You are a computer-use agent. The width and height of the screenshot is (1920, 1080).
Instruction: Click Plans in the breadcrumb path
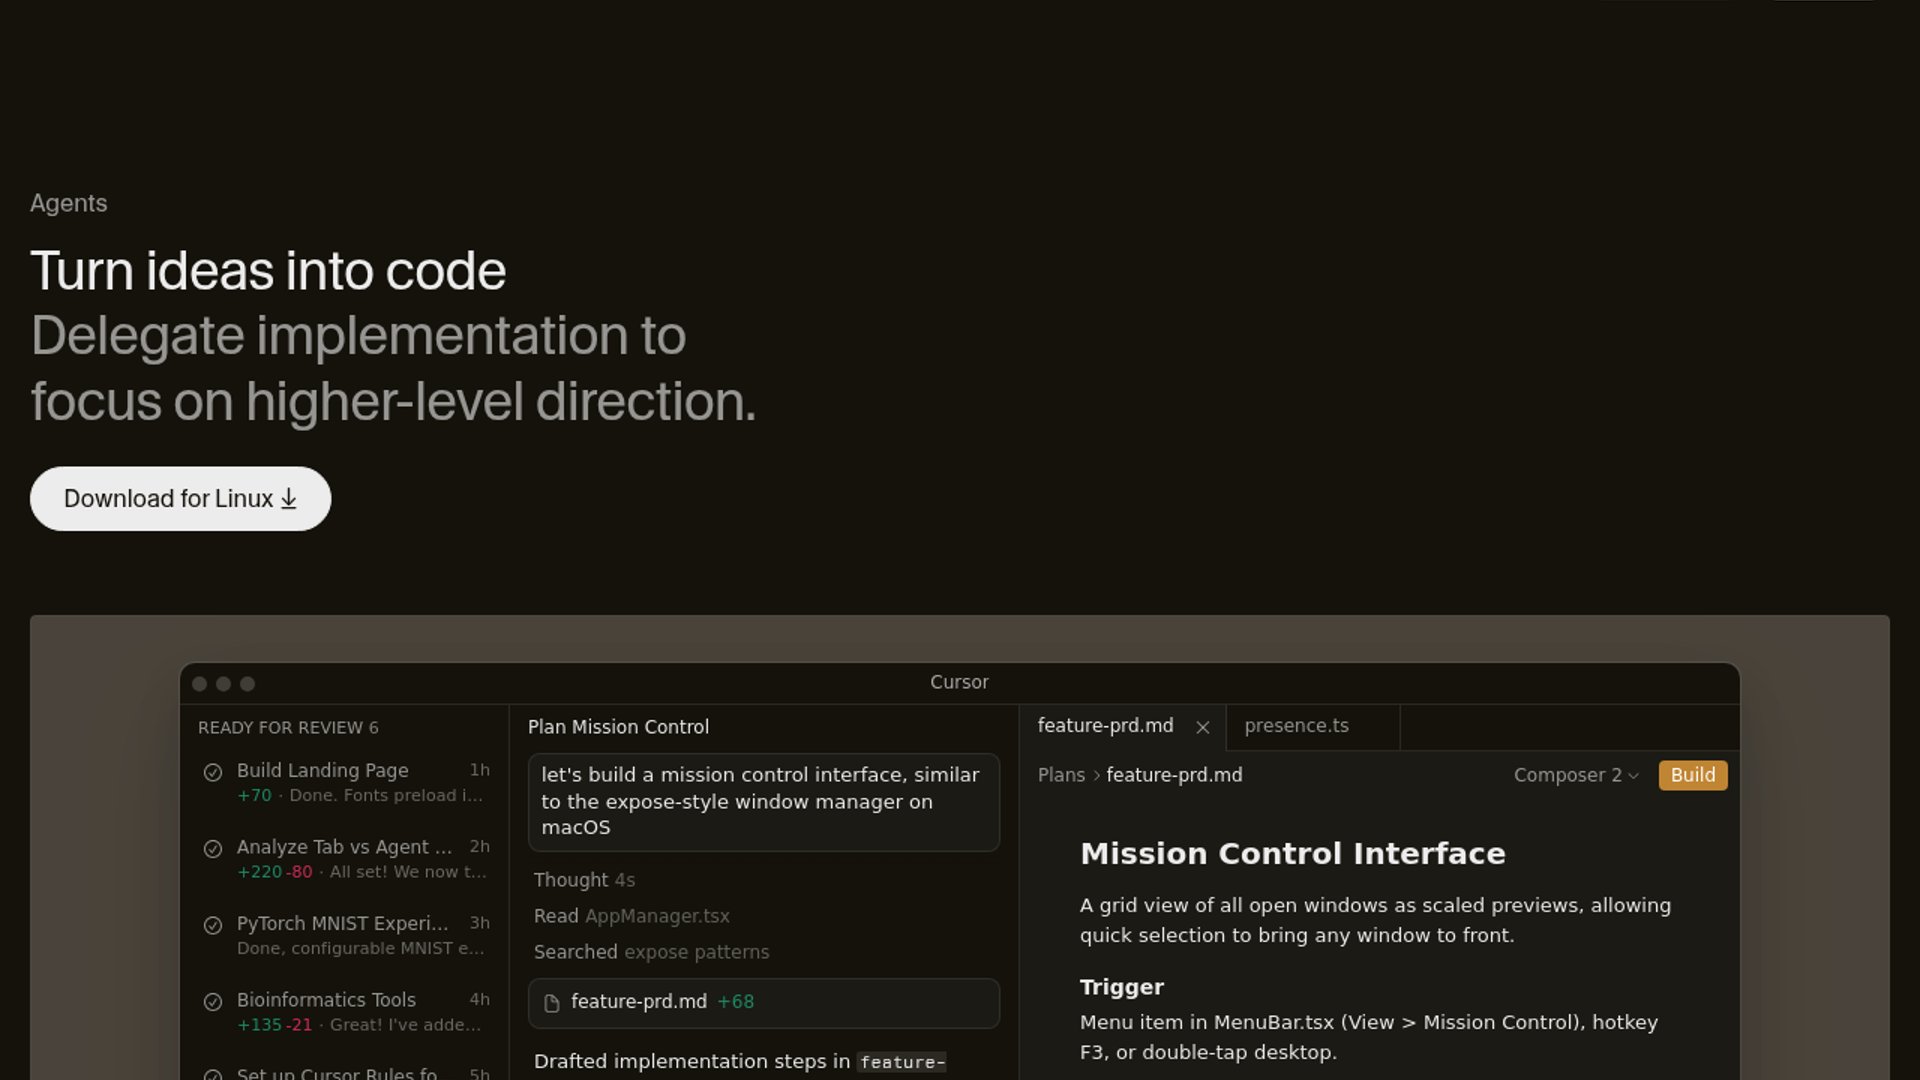click(1060, 776)
